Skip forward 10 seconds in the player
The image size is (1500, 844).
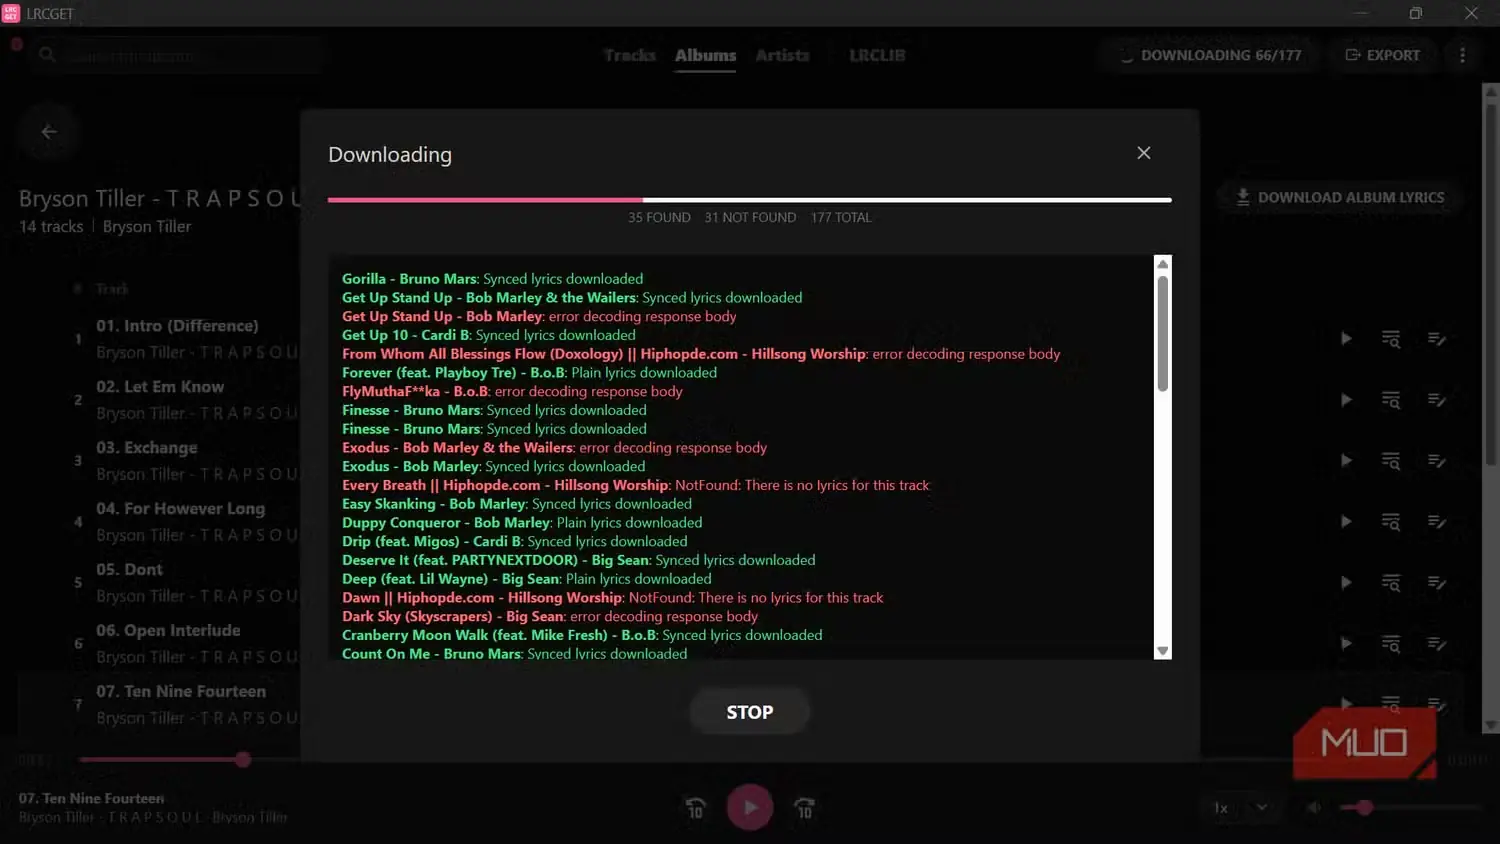tap(804, 808)
